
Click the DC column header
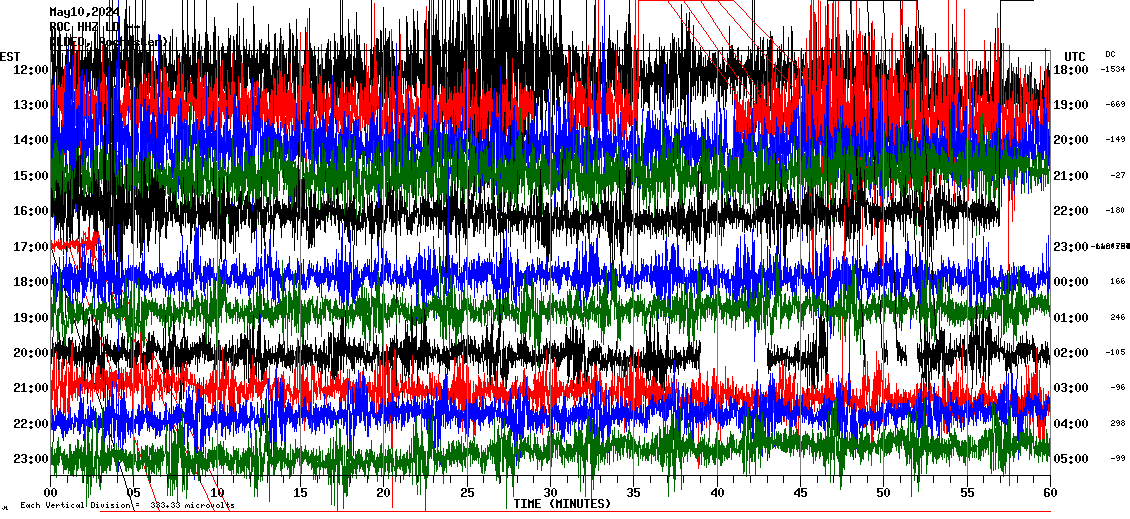click(1110, 54)
